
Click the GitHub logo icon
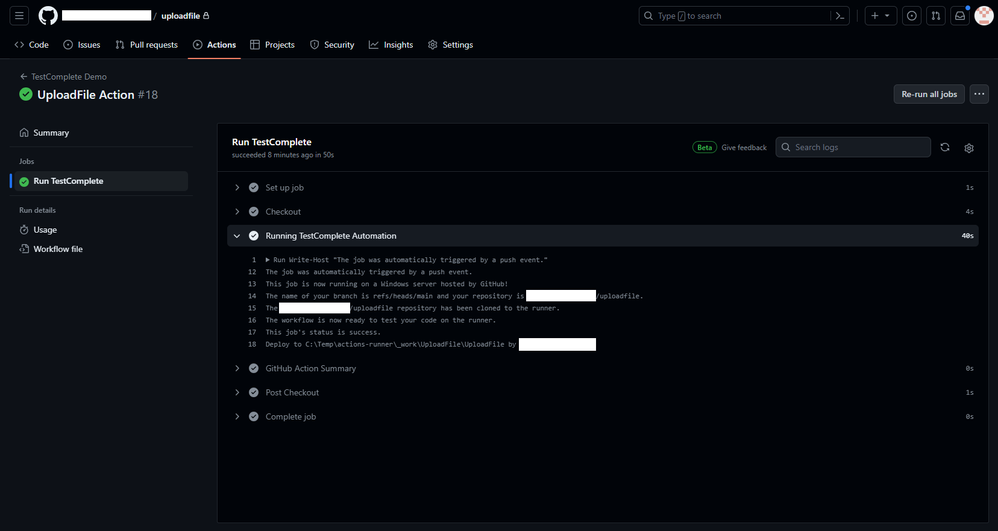[x=48, y=16]
